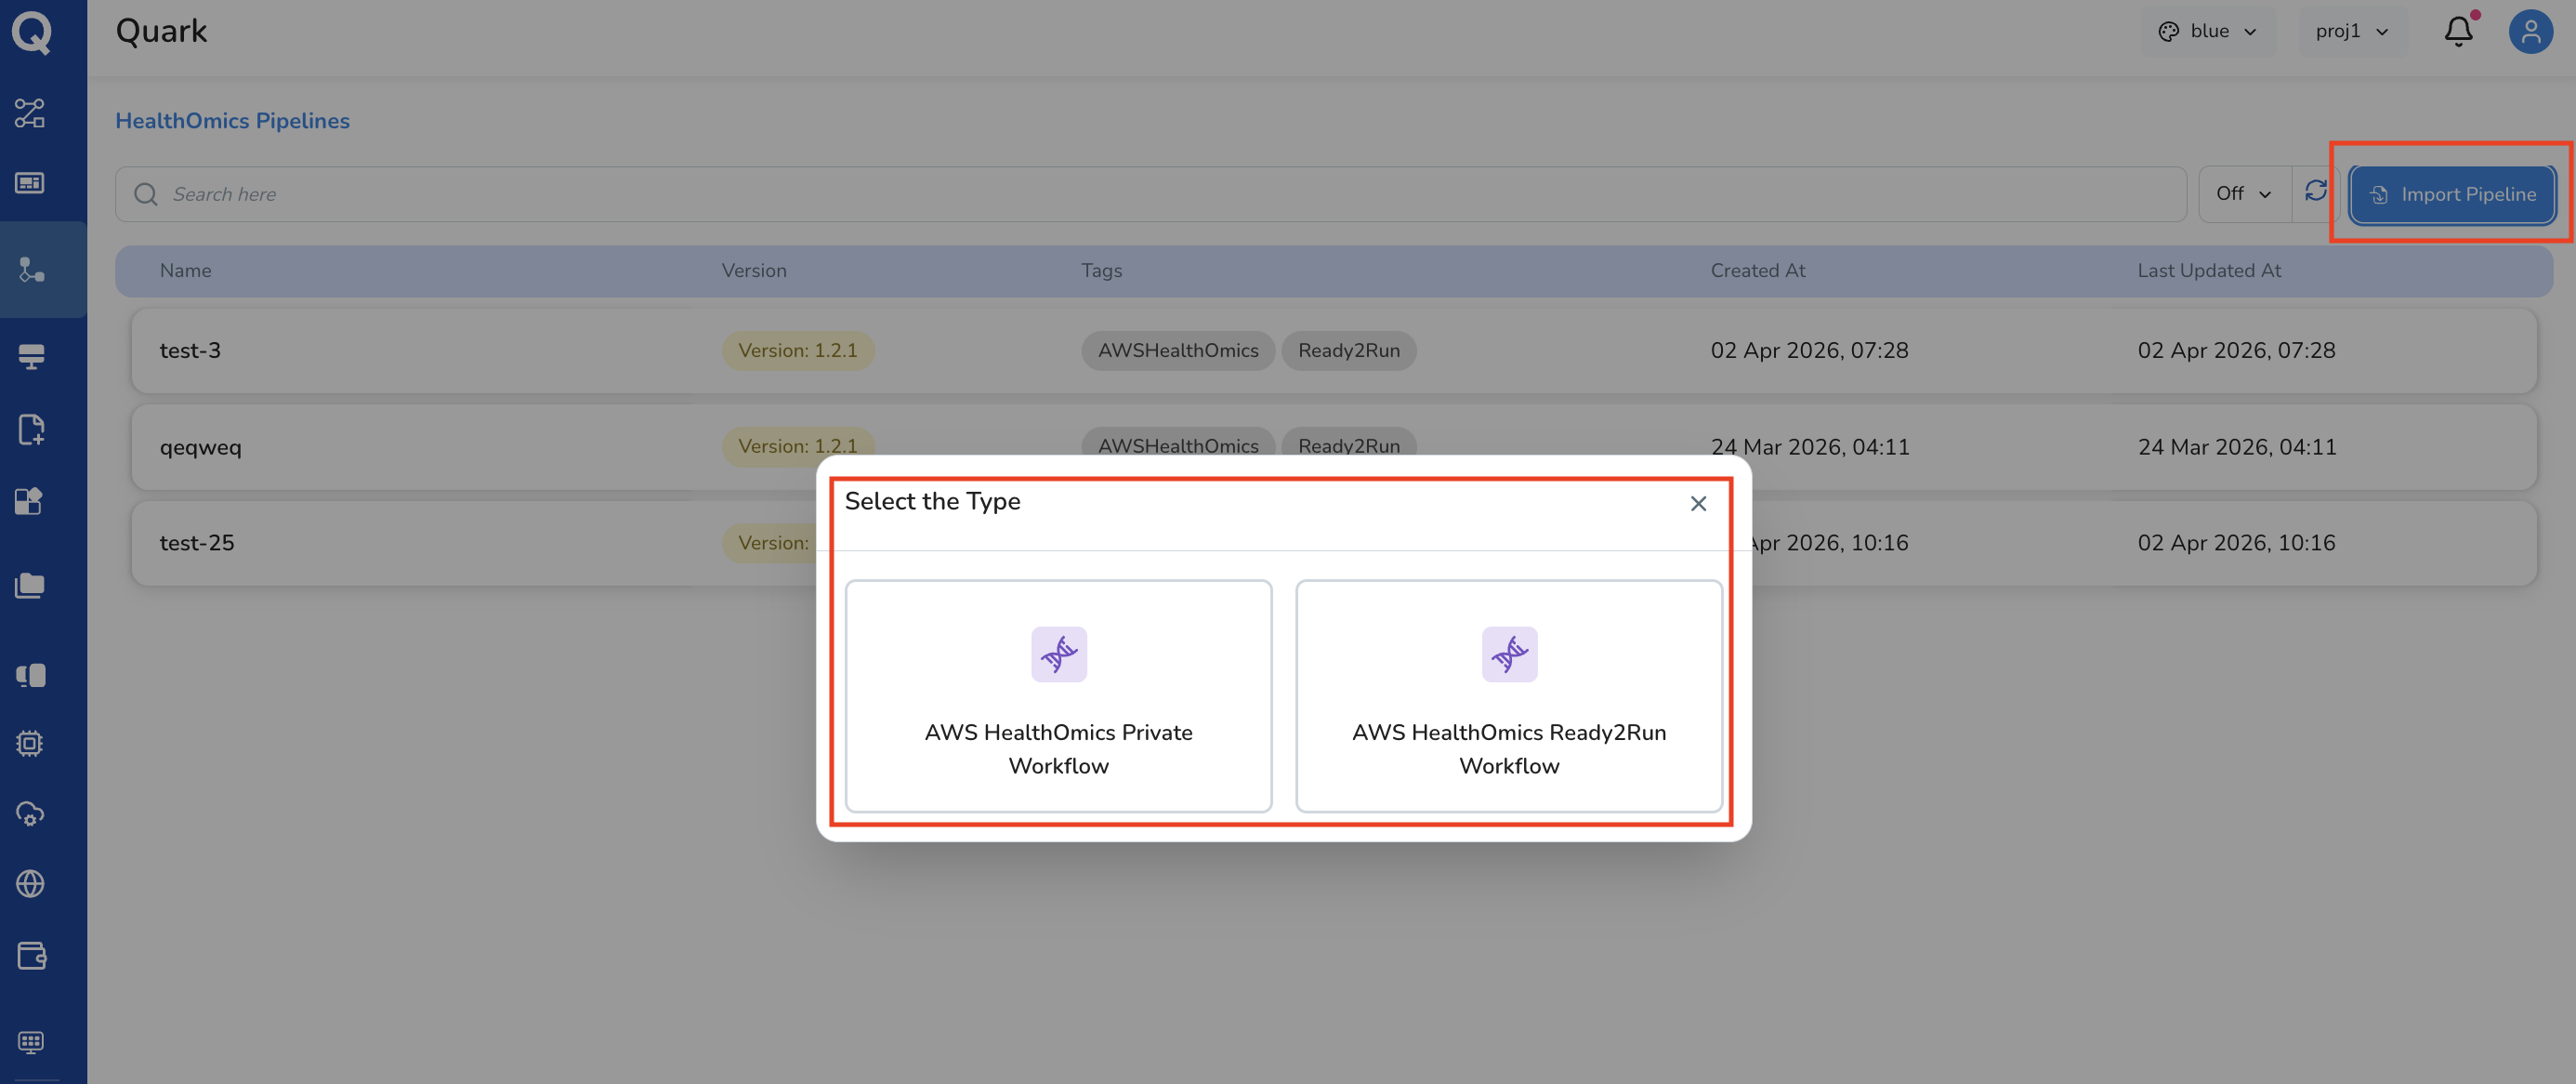Click Ready2Run tag in test-3 row

pyautogui.click(x=1348, y=351)
